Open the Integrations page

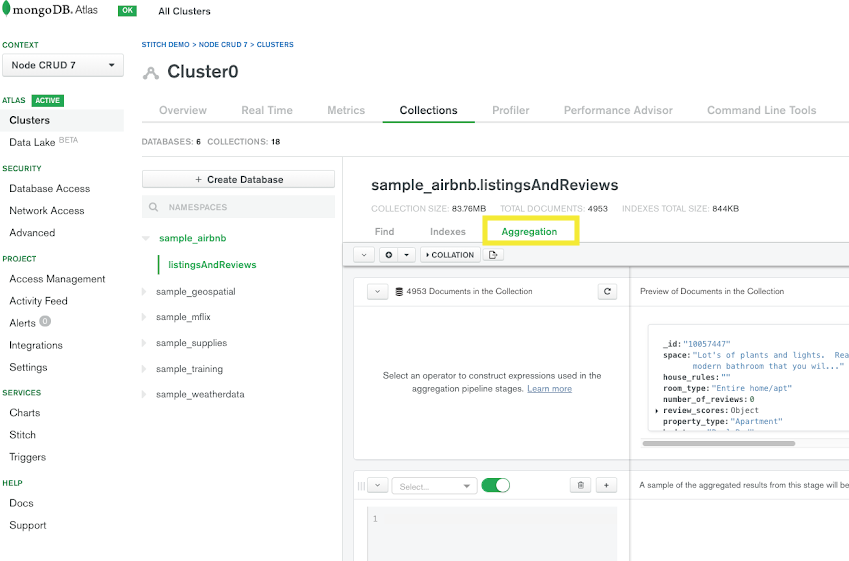tap(36, 345)
